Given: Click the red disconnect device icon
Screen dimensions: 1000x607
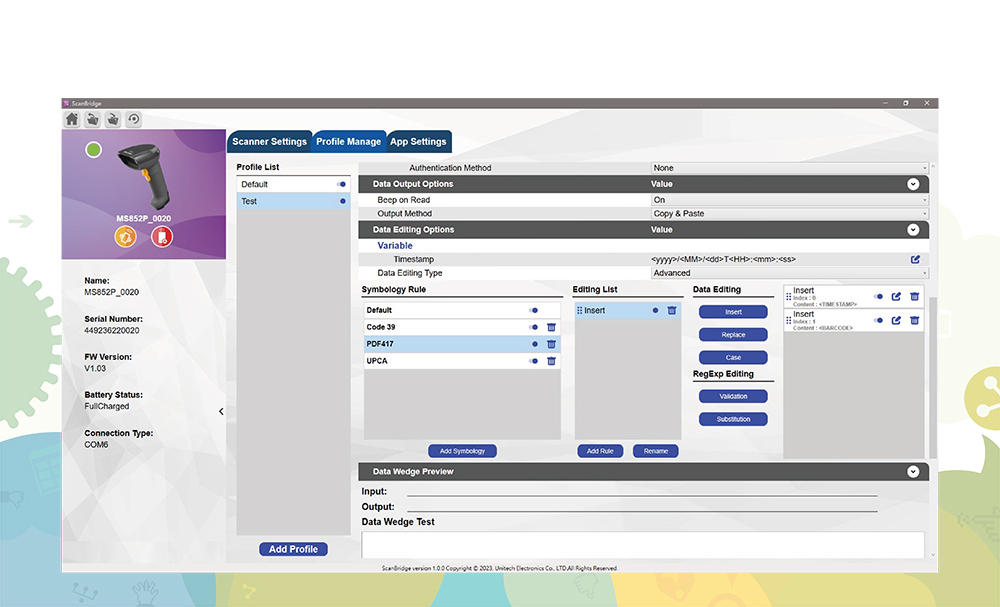Looking at the screenshot, I should [161, 237].
